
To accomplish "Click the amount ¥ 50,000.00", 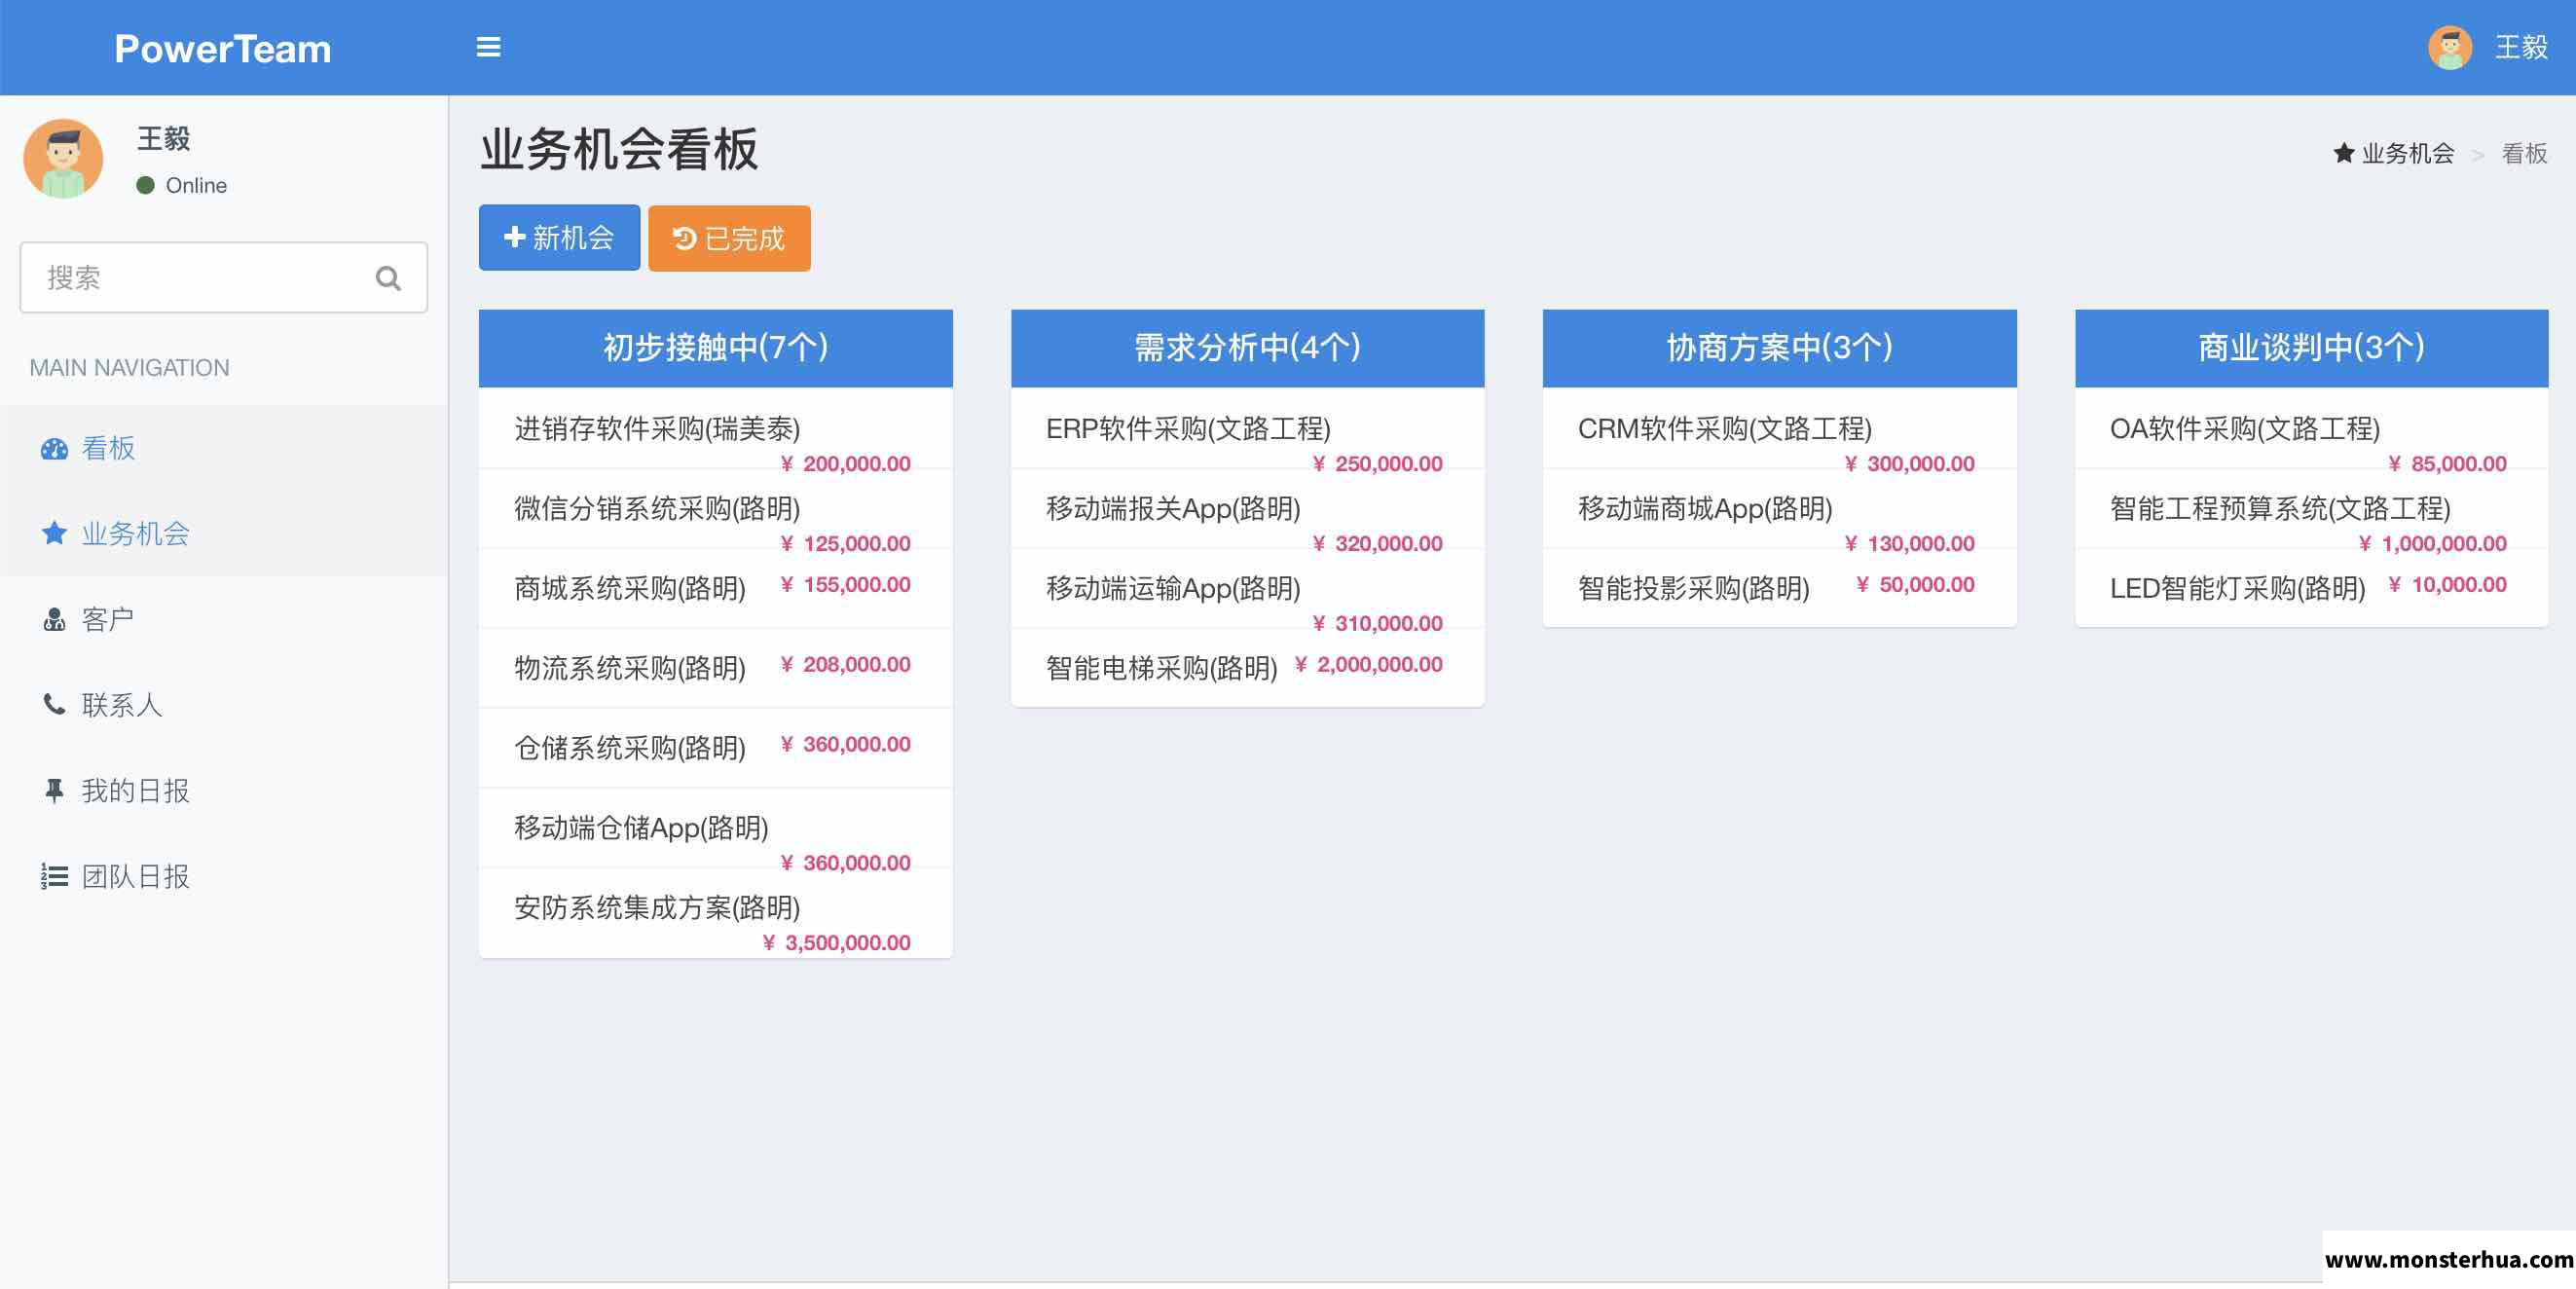I will [x=1915, y=584].
